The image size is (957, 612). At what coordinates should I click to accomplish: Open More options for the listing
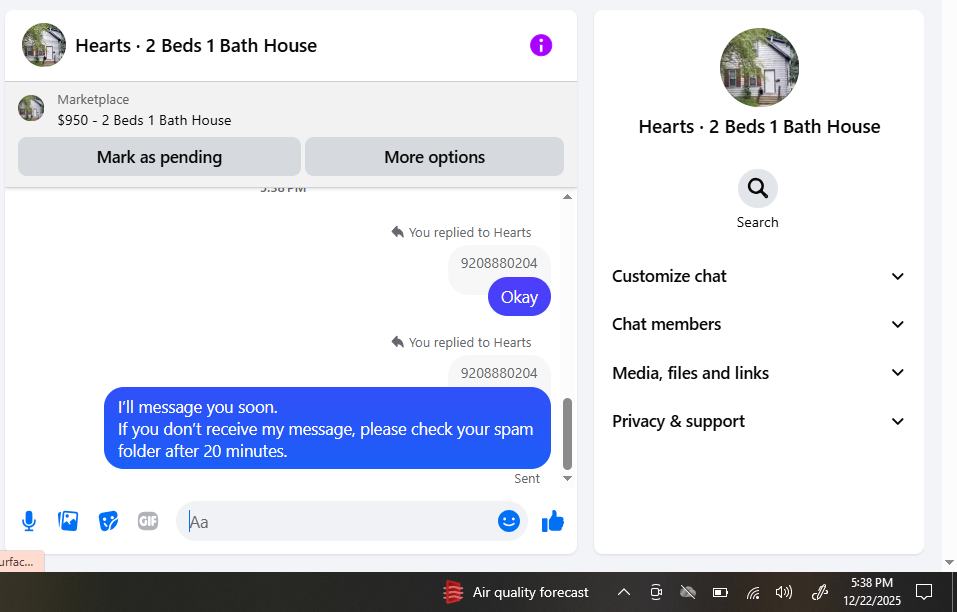[x=435, y=157]
